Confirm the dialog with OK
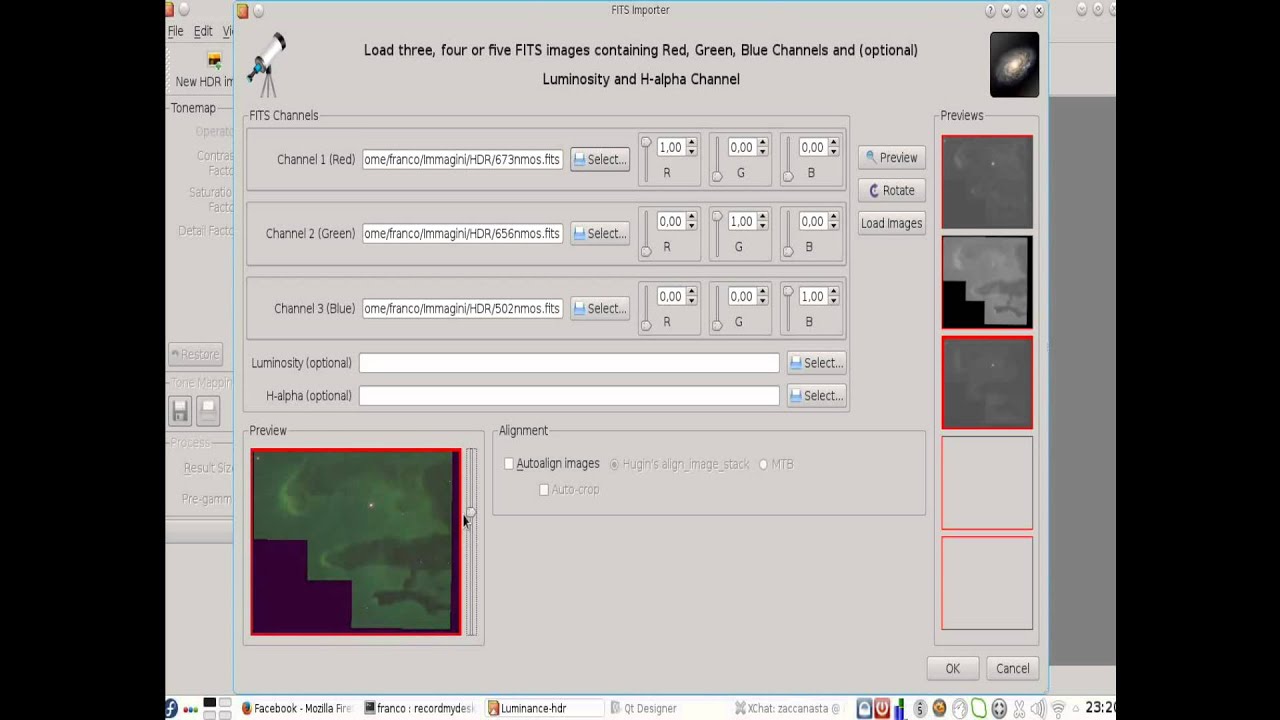 [952, 669]
